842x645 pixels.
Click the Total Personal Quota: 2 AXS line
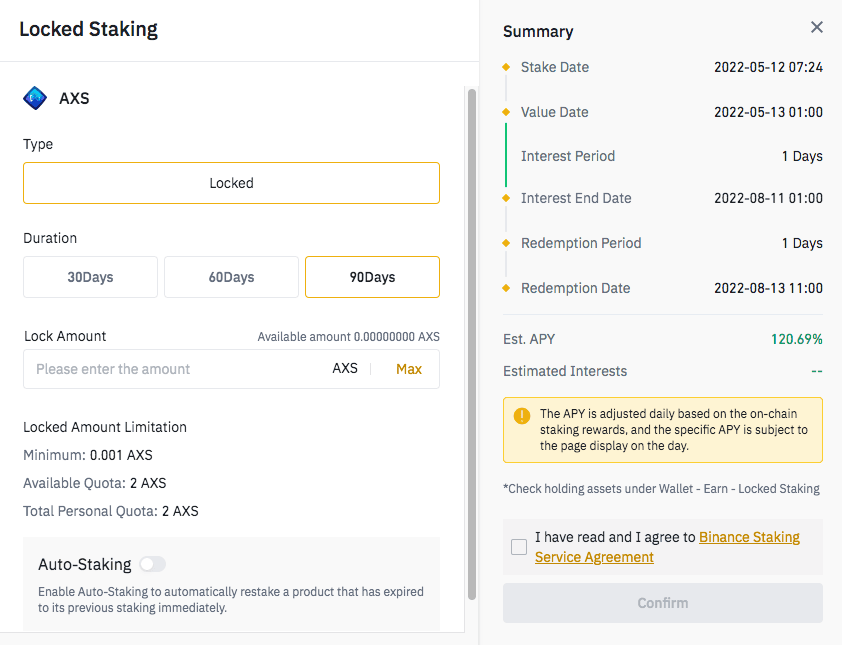[x=111, y=511]
